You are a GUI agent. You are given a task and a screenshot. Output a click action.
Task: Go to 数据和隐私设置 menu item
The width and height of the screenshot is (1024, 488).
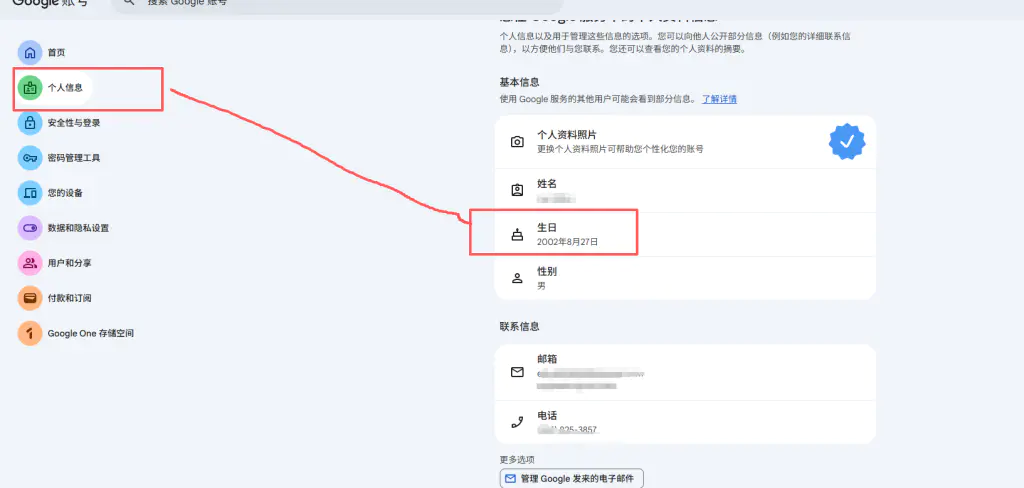[x=78, y=228]
